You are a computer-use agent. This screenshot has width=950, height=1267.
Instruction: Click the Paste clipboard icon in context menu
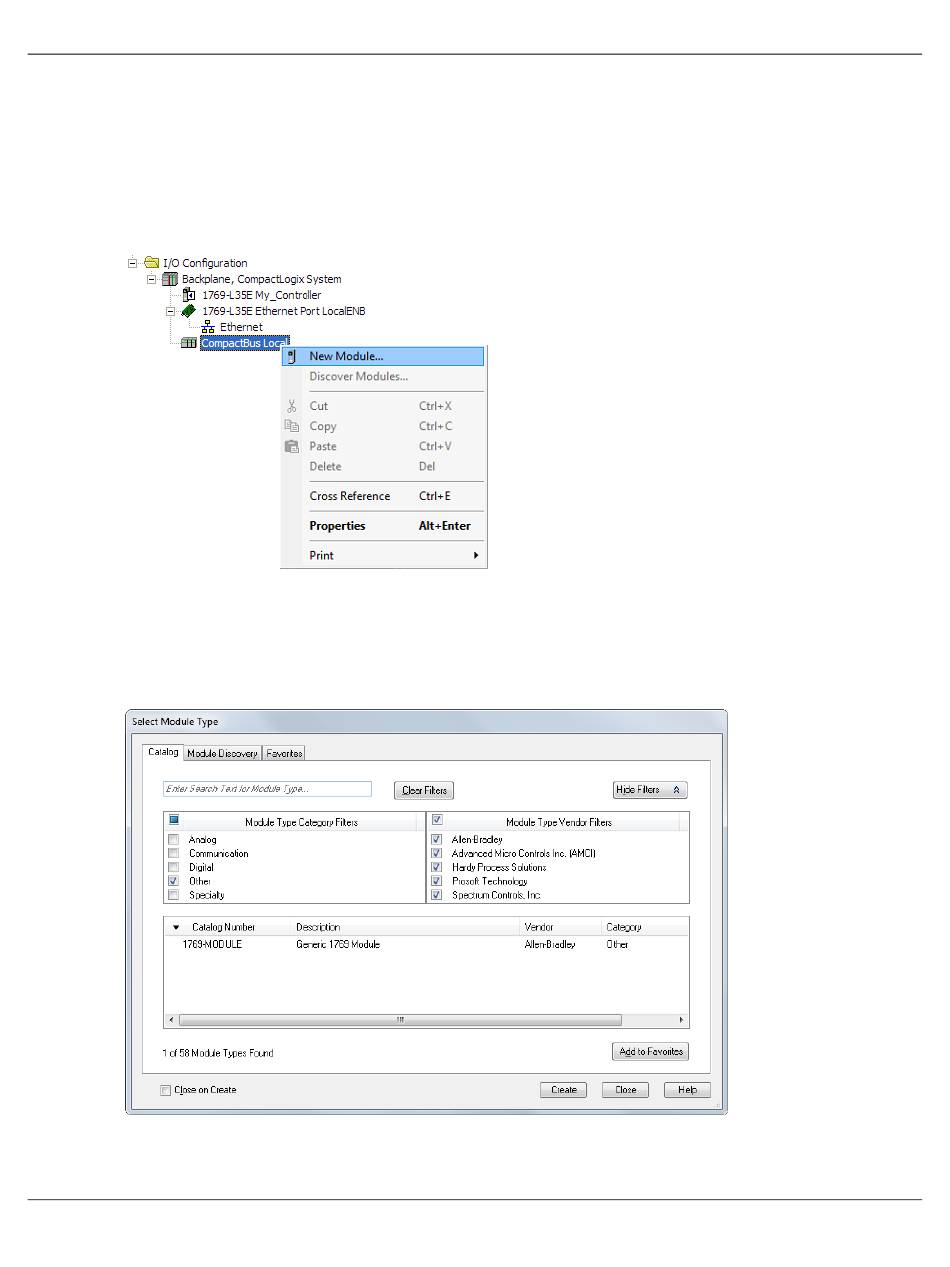tap(292, 446)
